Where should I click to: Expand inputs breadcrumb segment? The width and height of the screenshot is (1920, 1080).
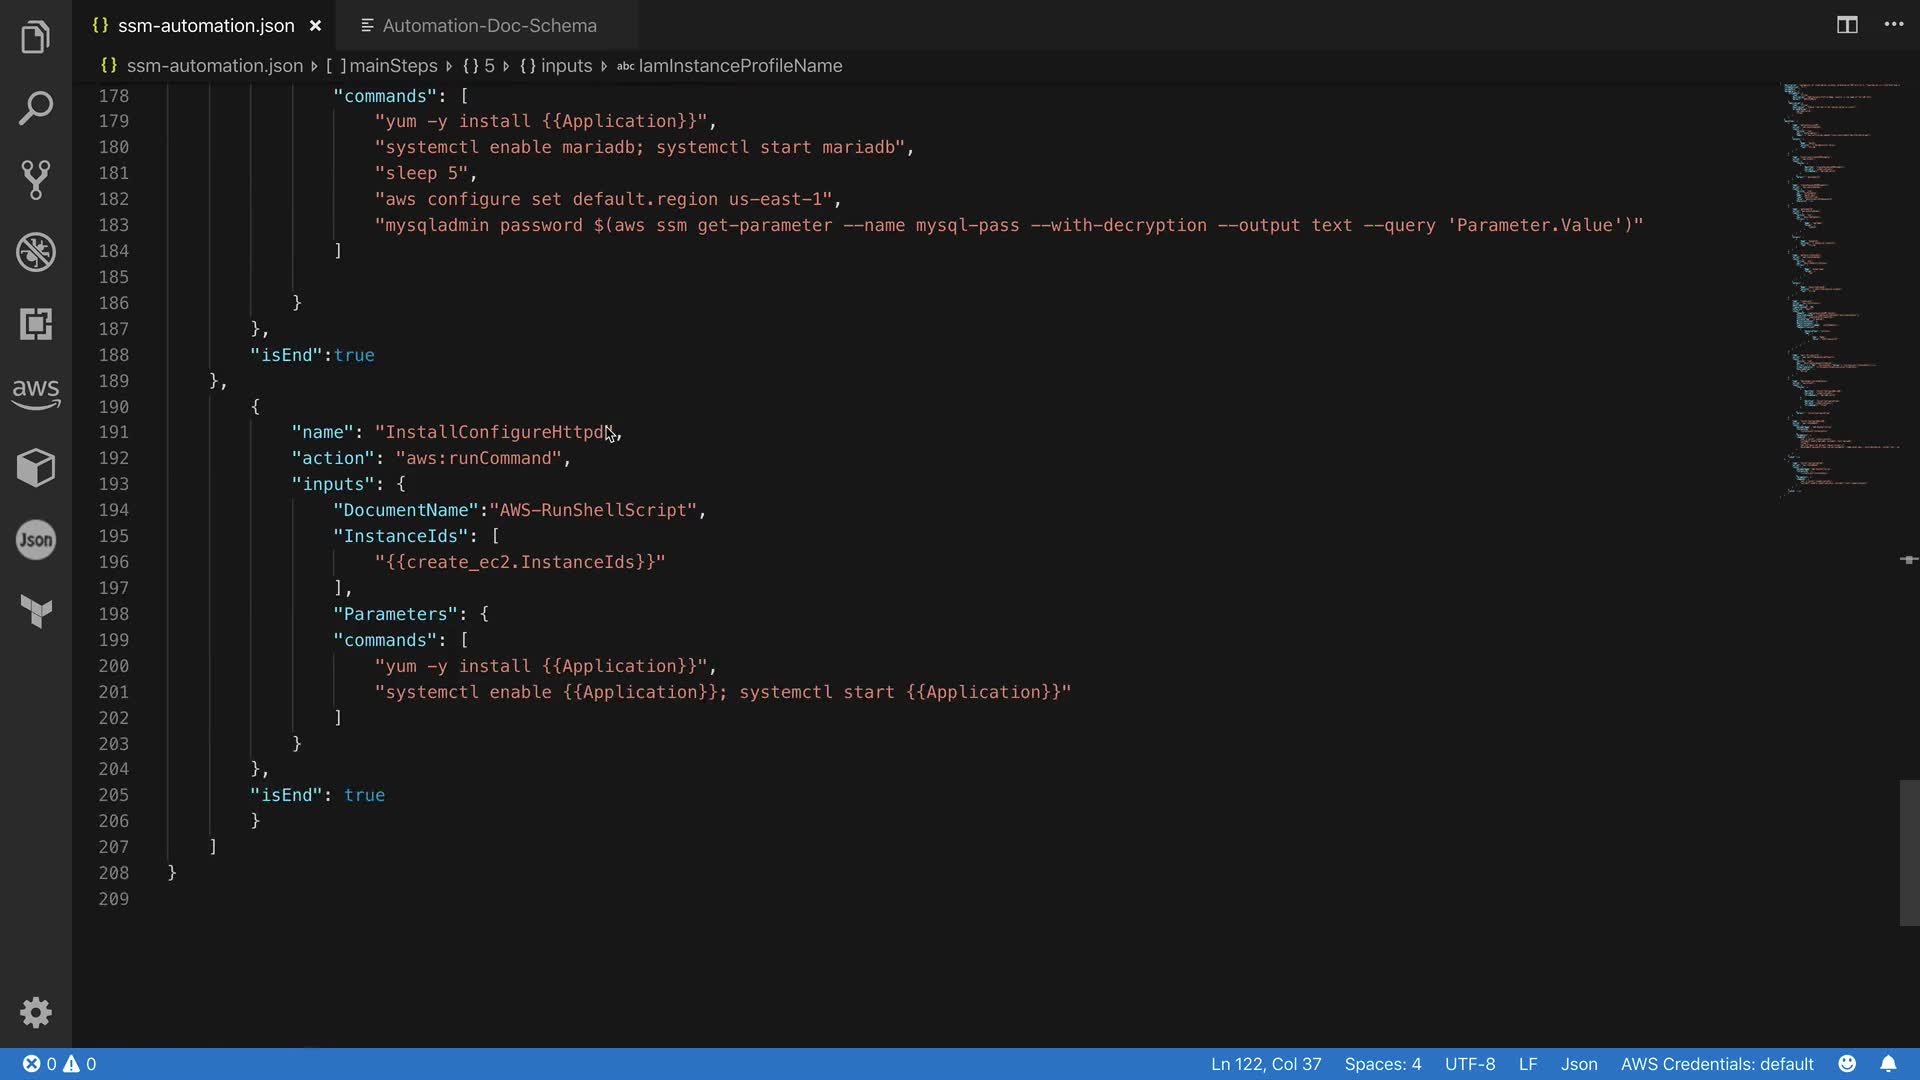point(566,66)
